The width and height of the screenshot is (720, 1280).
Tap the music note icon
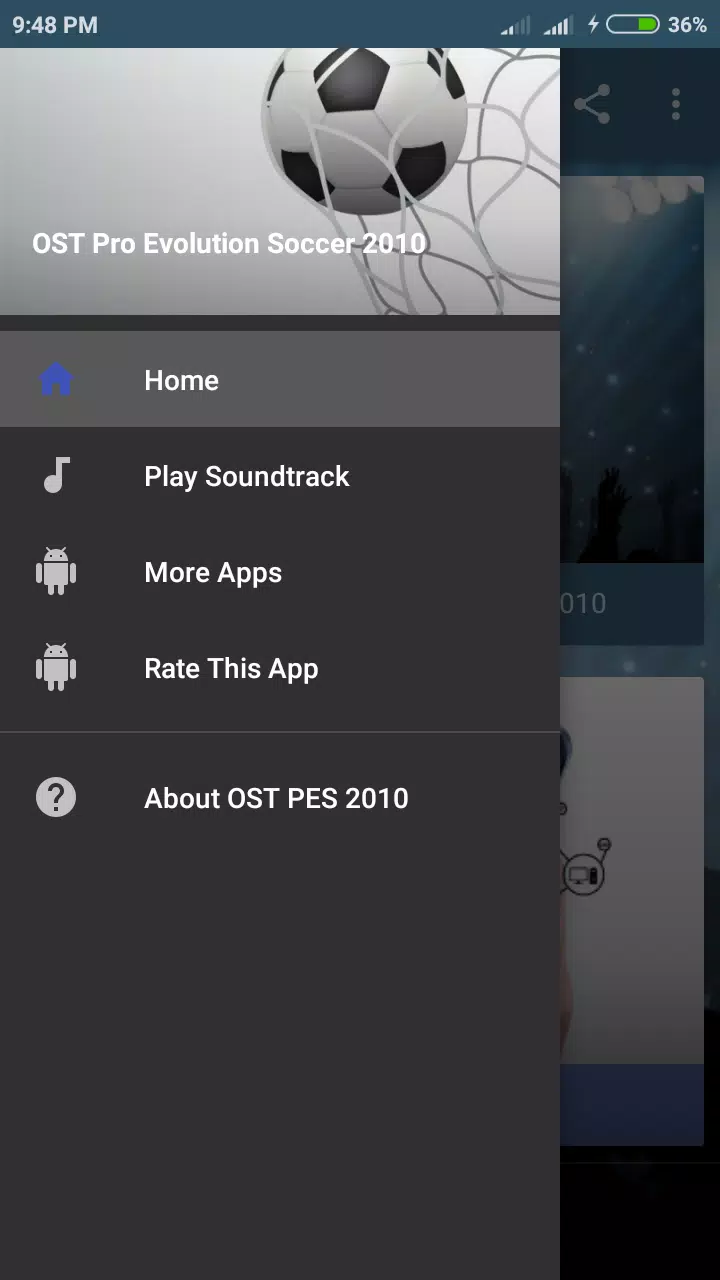click(56, 476)
